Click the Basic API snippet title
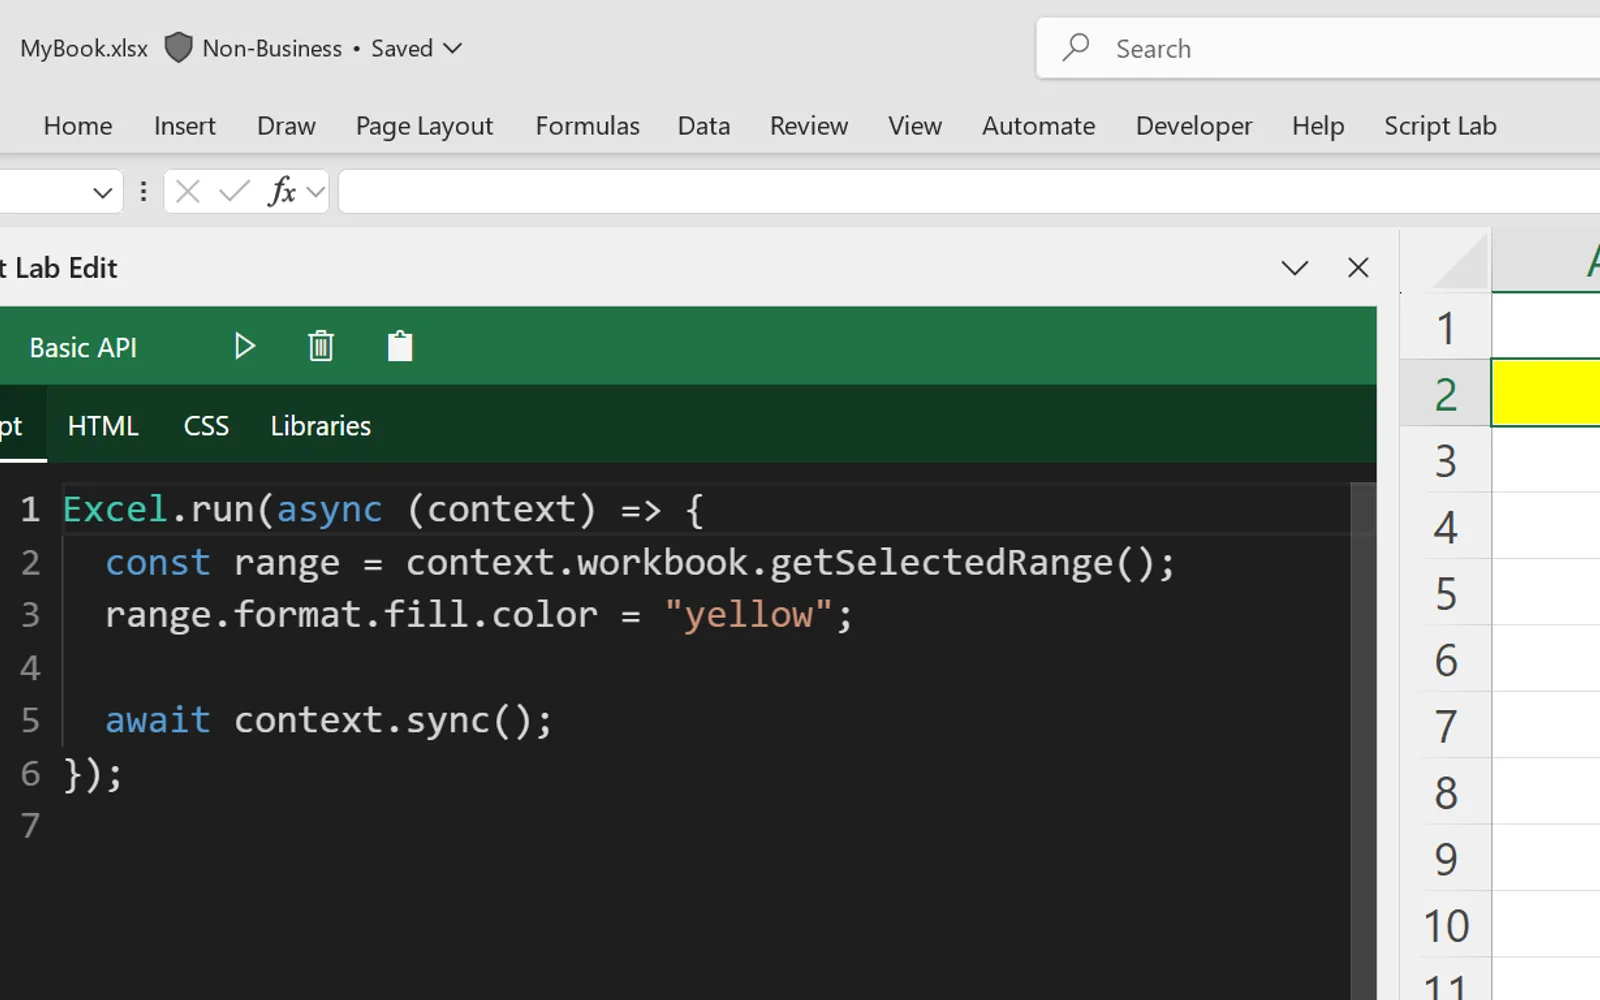The height and width of the screenshot is (1000, 1600). tap(83, 347)
